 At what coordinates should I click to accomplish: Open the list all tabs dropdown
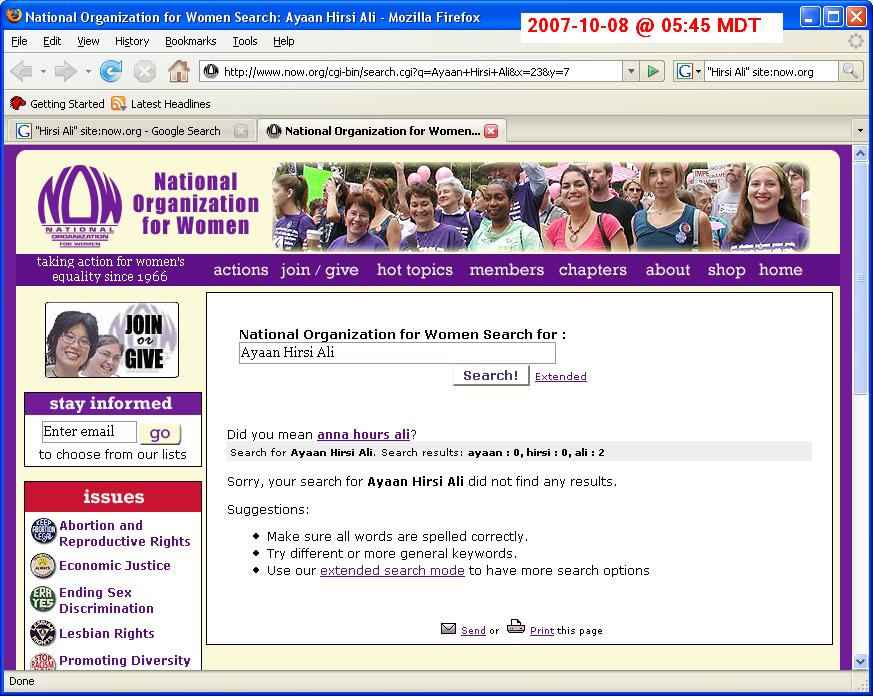click(x=860, y=131)
